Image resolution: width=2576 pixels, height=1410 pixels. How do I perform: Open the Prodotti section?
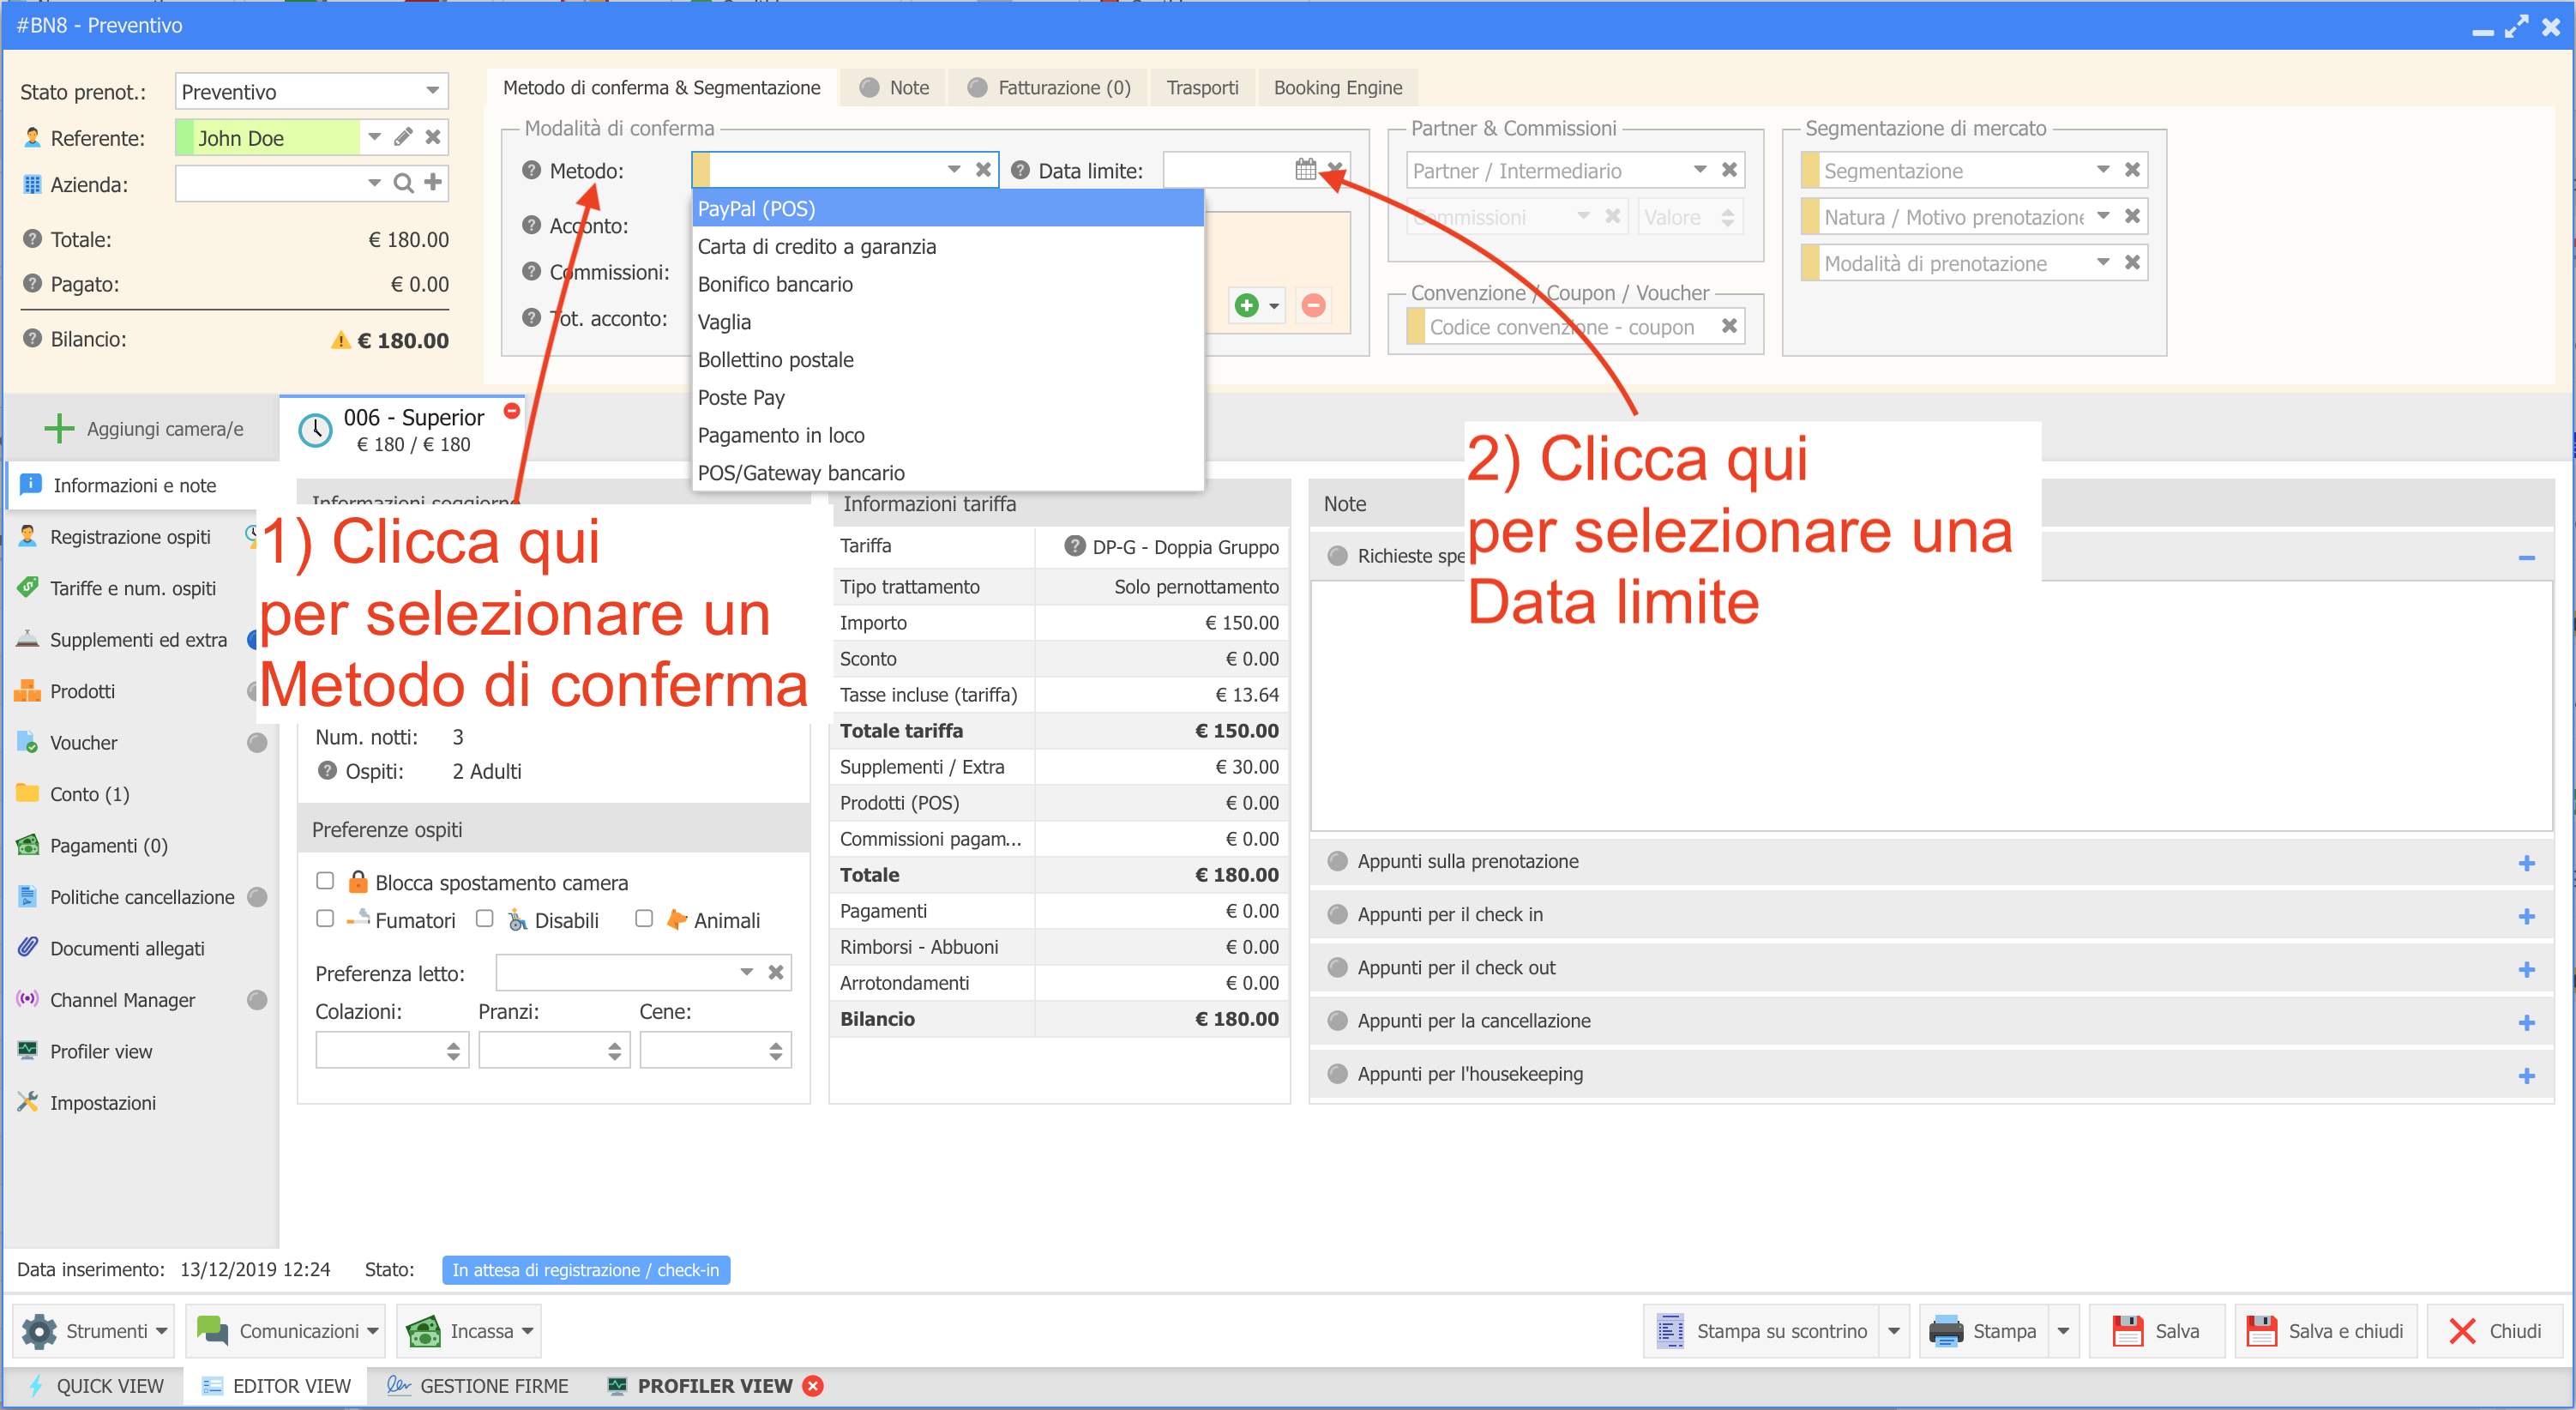click(82, 691)
